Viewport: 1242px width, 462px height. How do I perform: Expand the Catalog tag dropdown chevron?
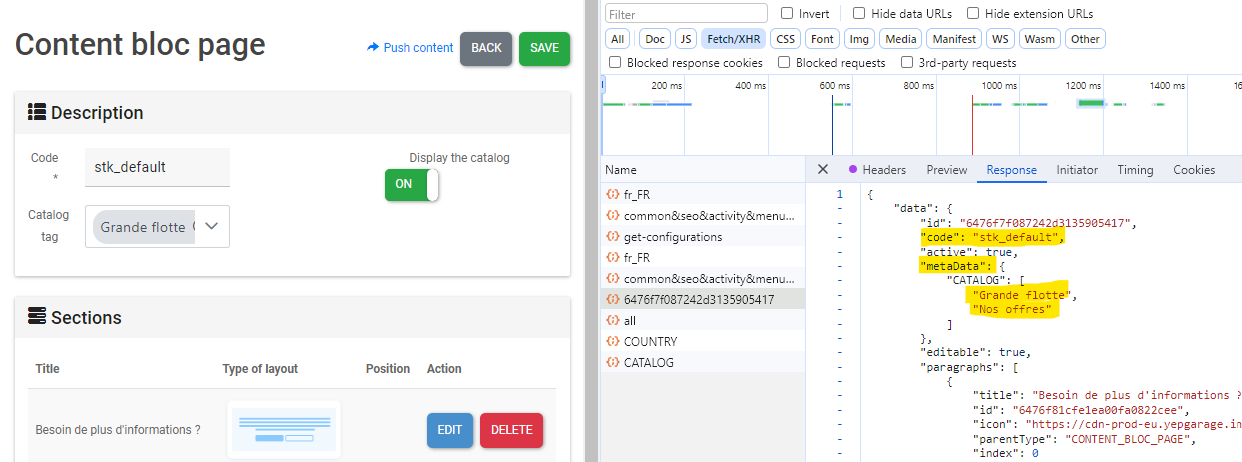point(211,226)
